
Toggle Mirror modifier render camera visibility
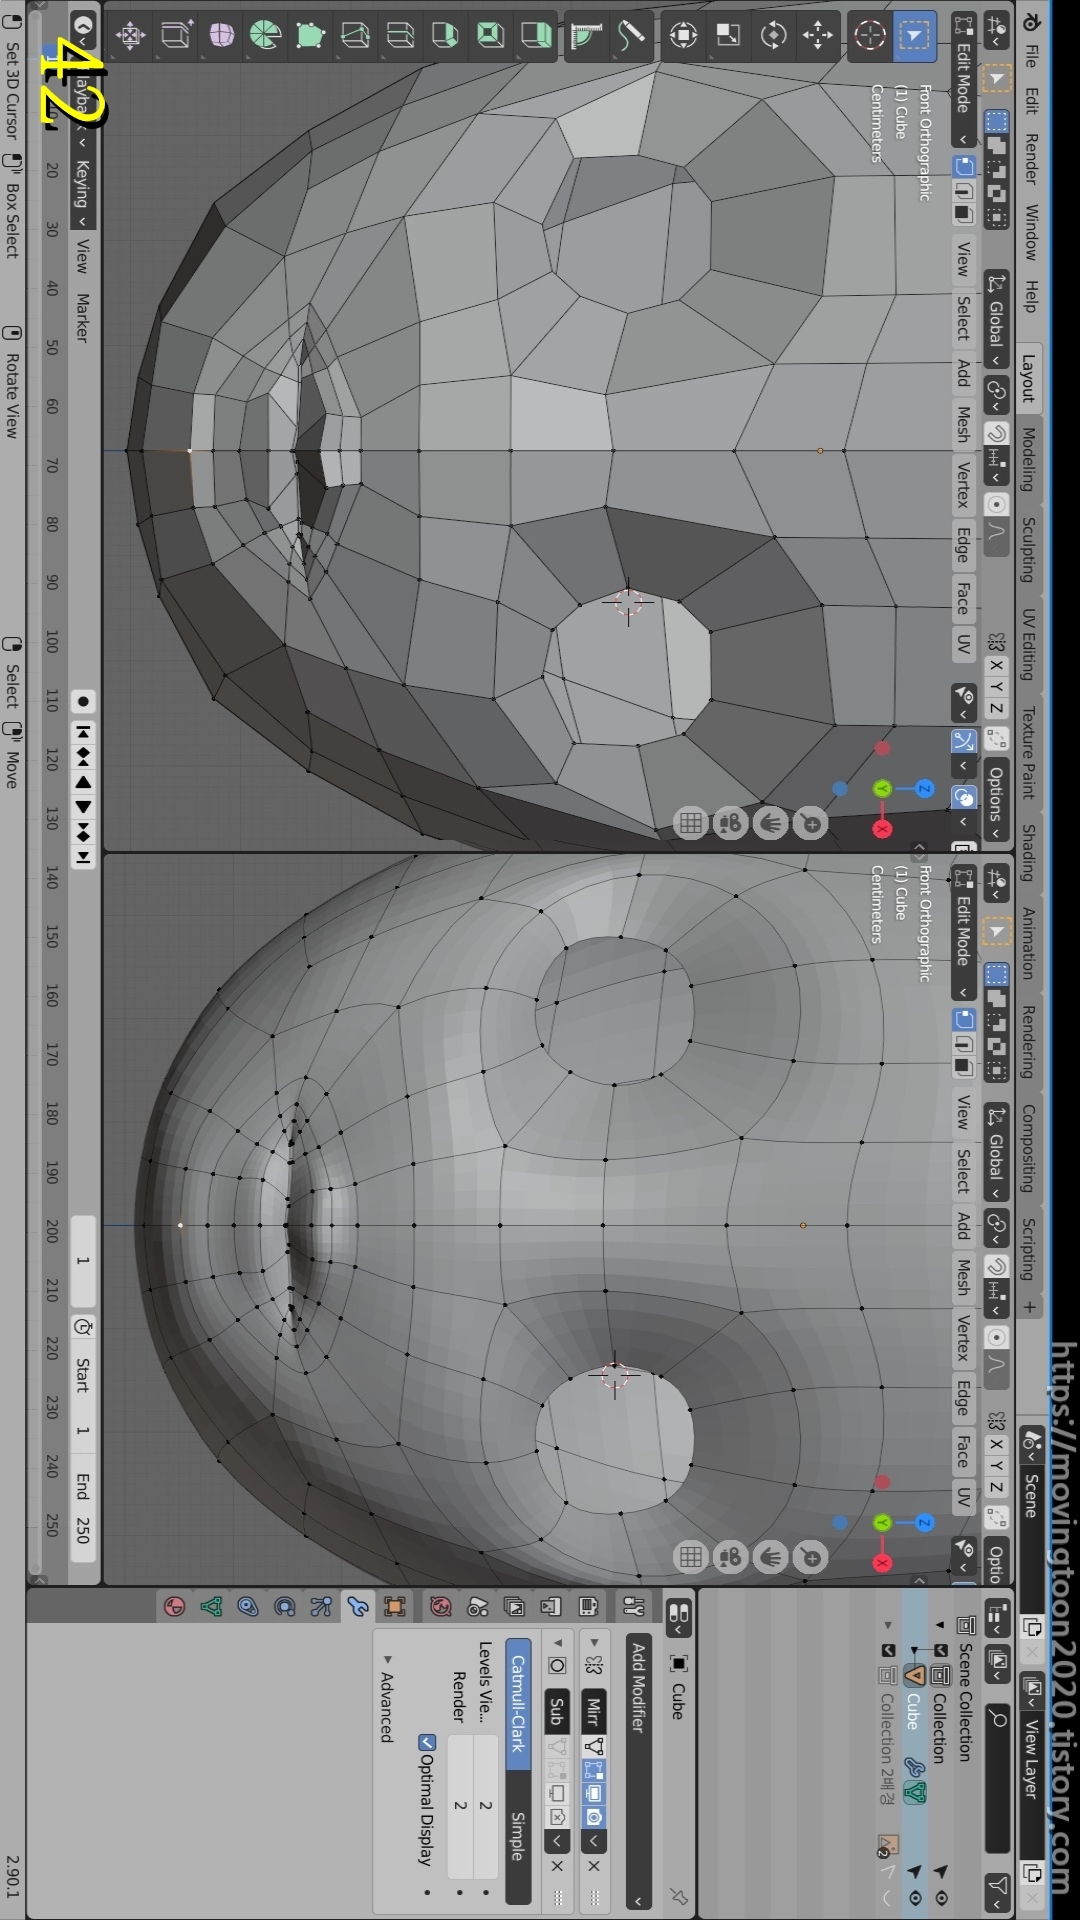pyautogui.click(x=594, y=1817)
